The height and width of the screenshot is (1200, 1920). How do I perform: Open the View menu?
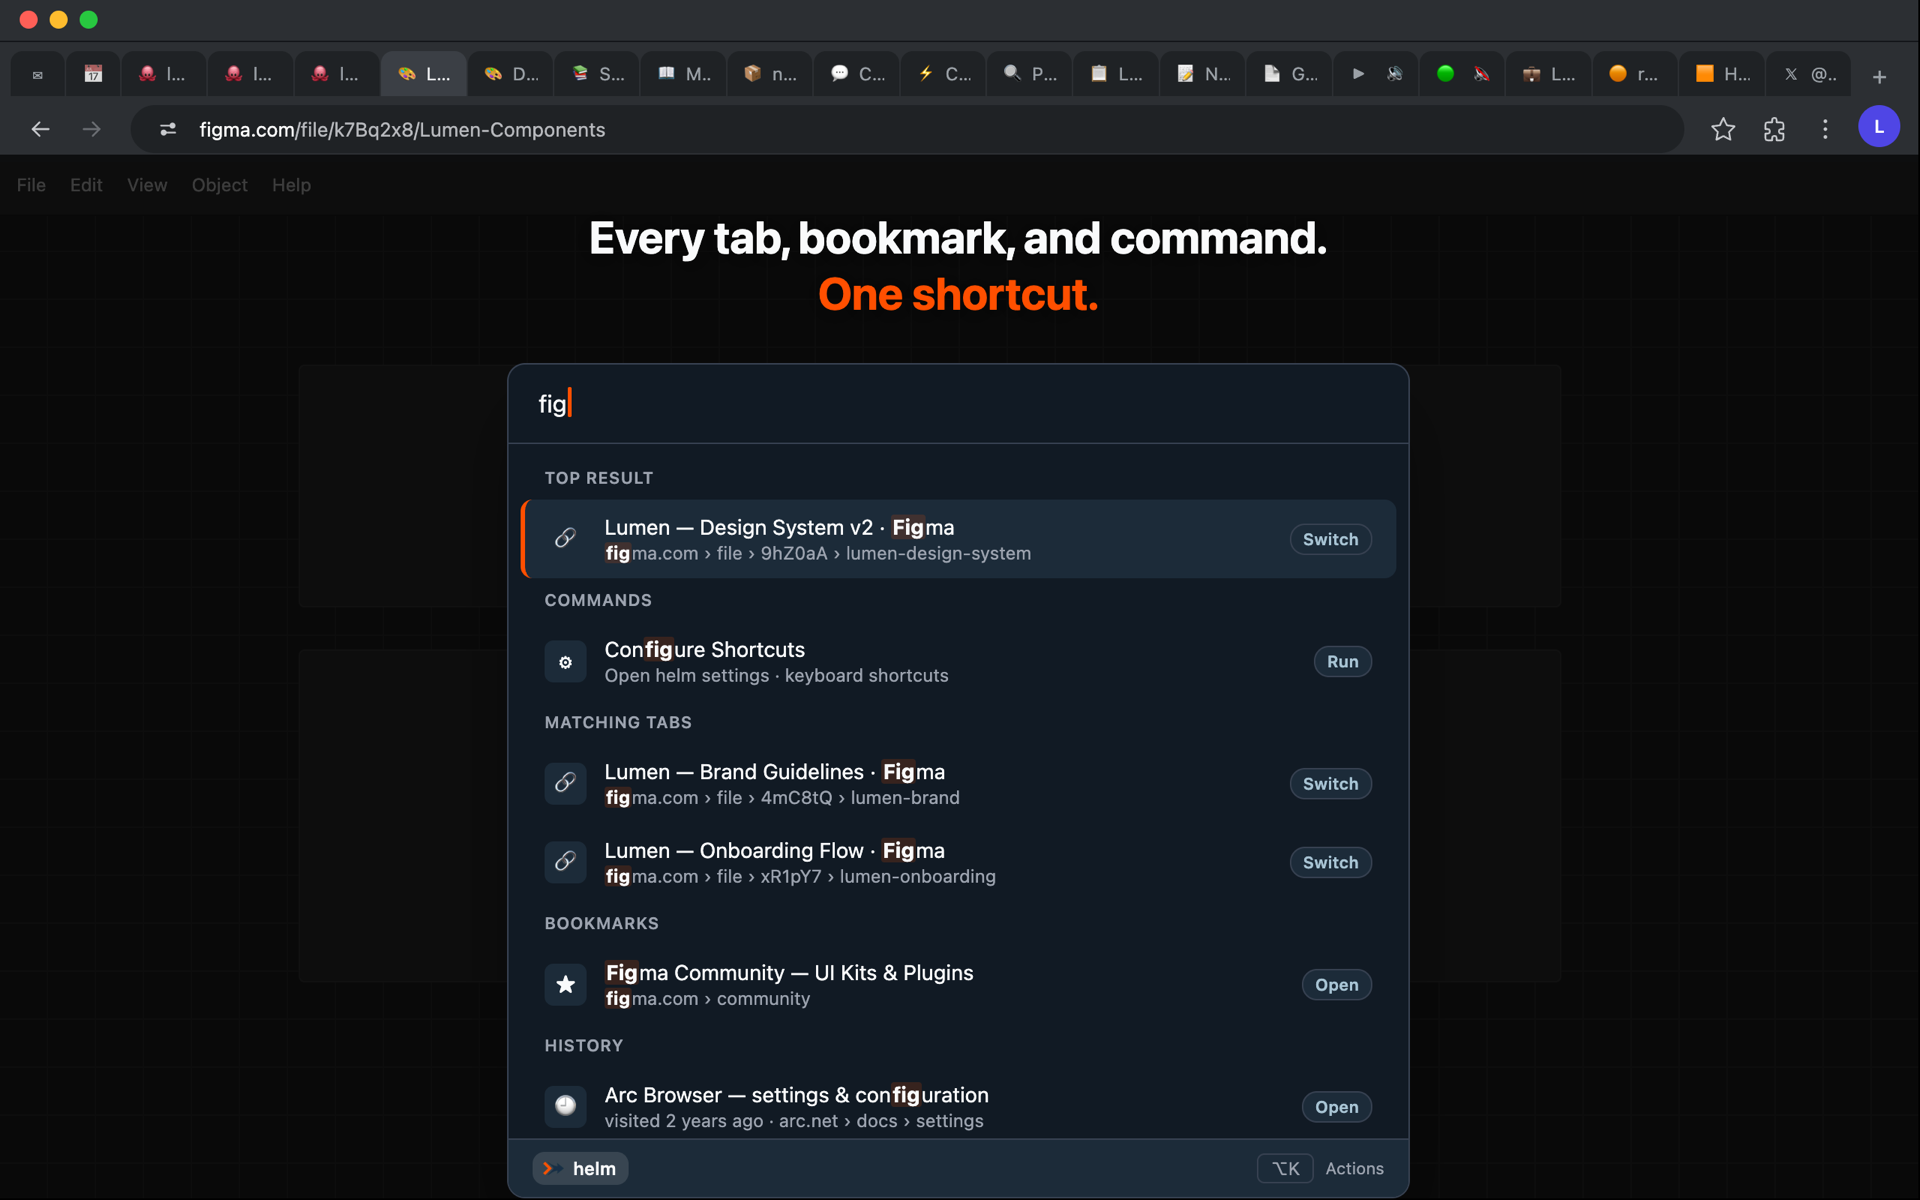point(147,185)
